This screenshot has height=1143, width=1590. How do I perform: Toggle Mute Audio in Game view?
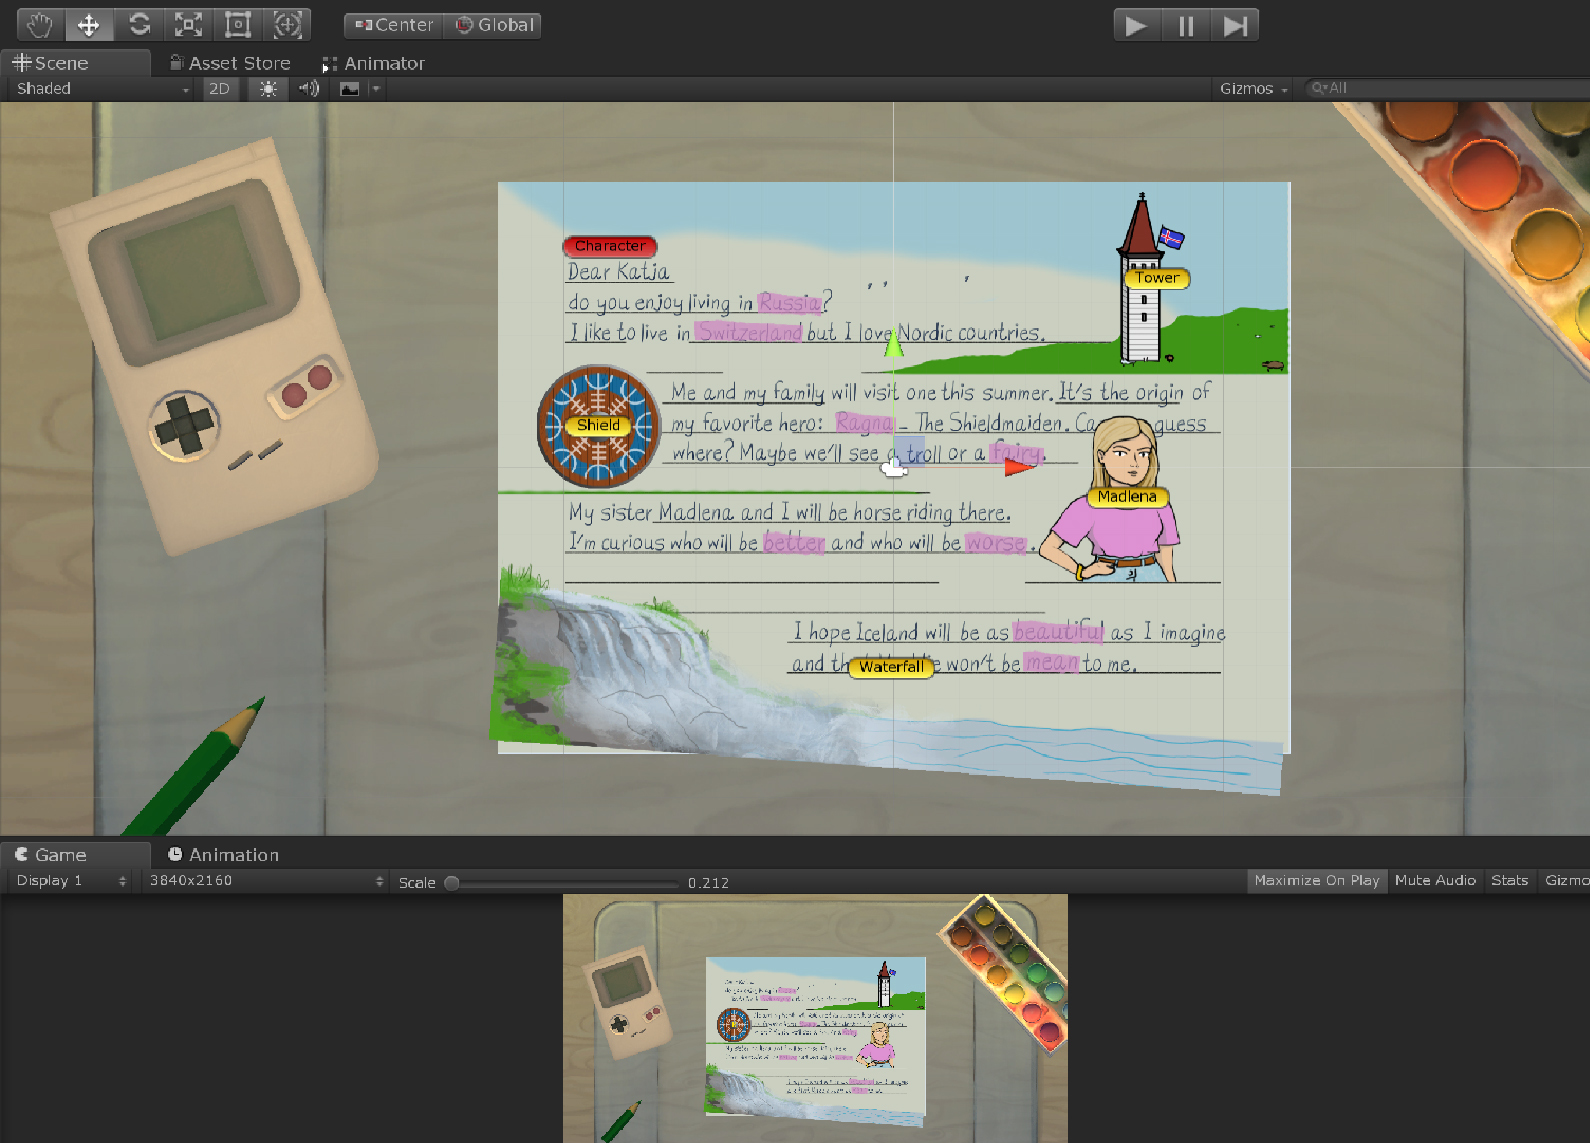click(x=1435, y=880)
